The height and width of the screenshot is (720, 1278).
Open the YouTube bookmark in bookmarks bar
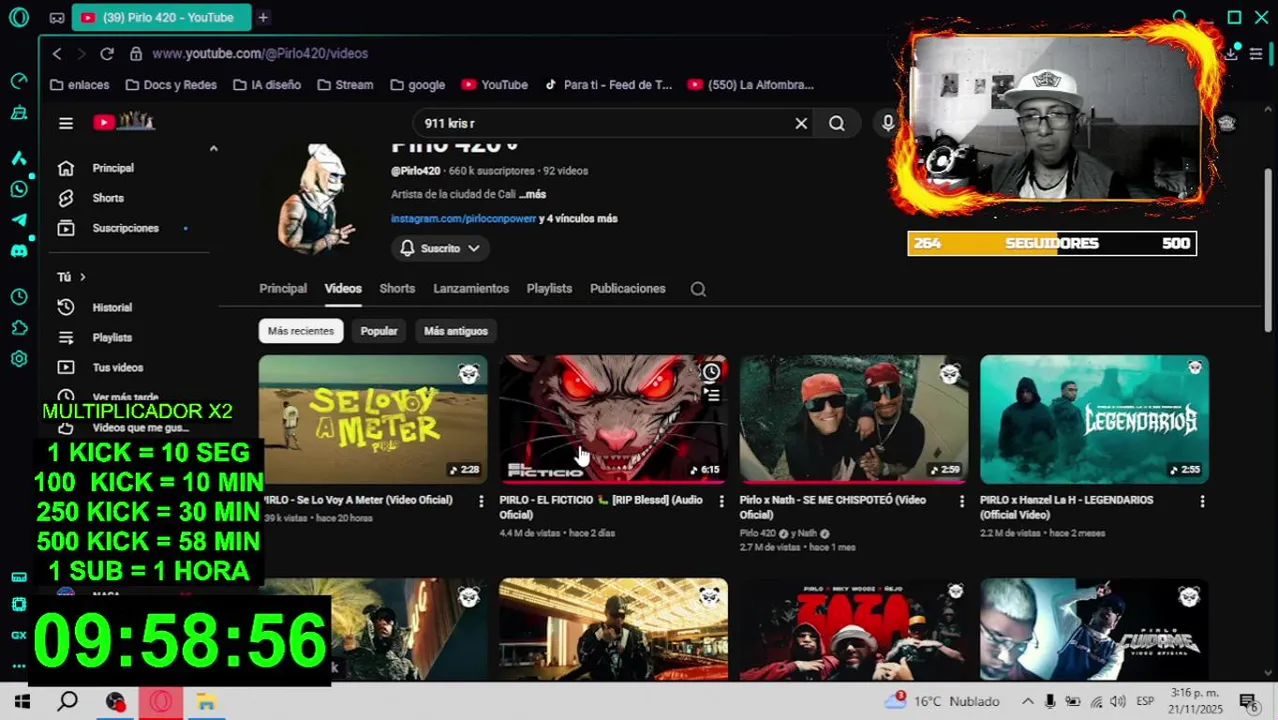494,85
